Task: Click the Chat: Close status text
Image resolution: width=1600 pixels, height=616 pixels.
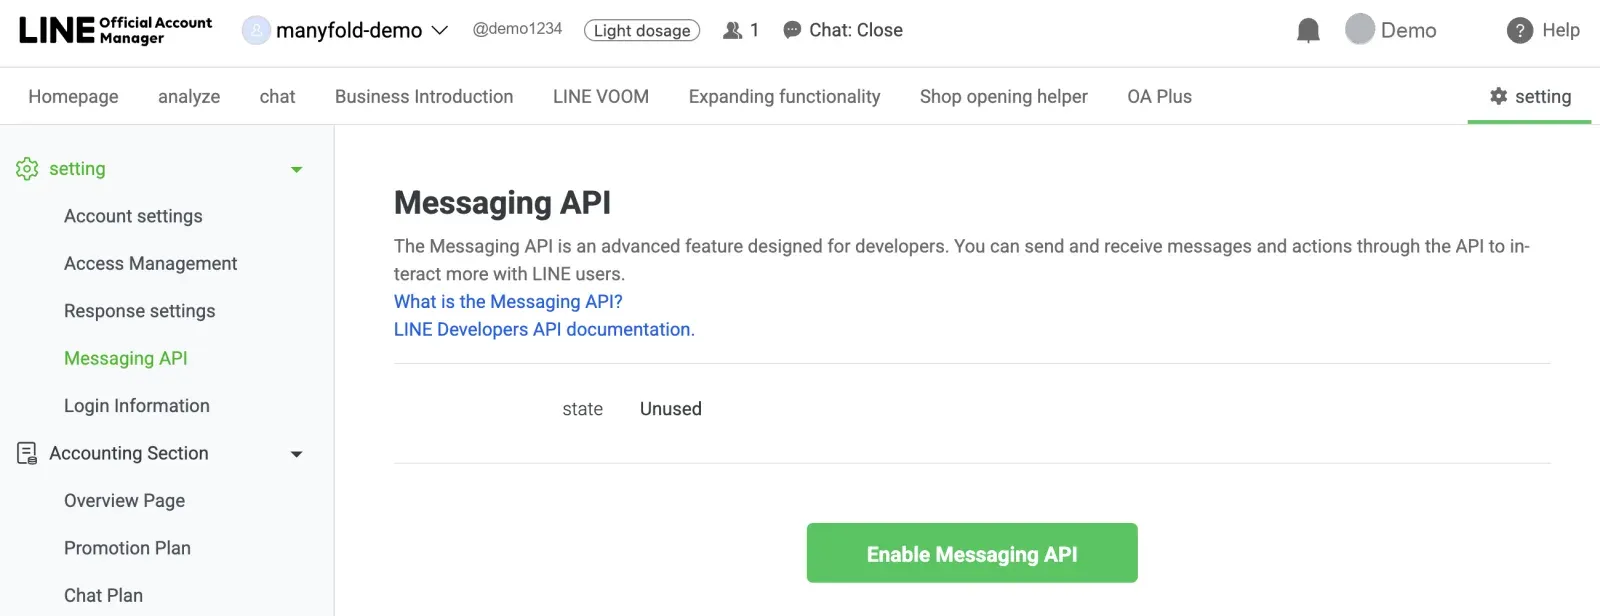Action: 856,30
